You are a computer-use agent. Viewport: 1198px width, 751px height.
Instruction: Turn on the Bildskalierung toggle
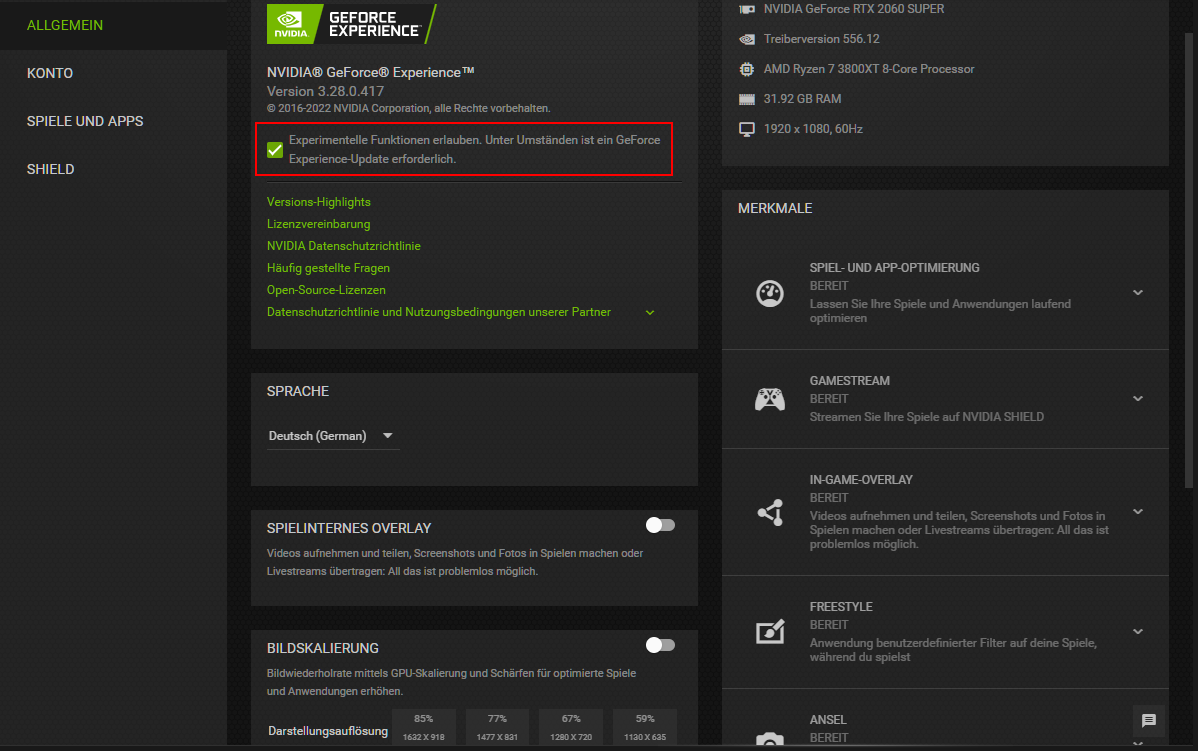coord(660,645)
